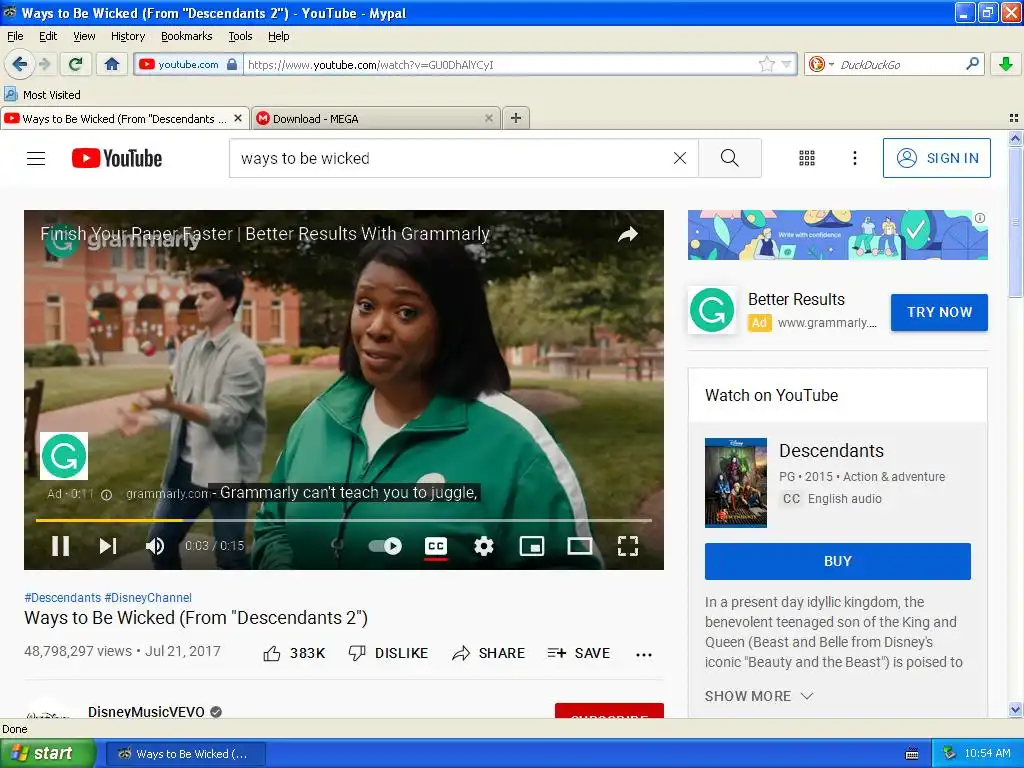This screenshot has width=1024, height=768.
Task: Click the SAVE button below video
Action: tap(579, 653)
